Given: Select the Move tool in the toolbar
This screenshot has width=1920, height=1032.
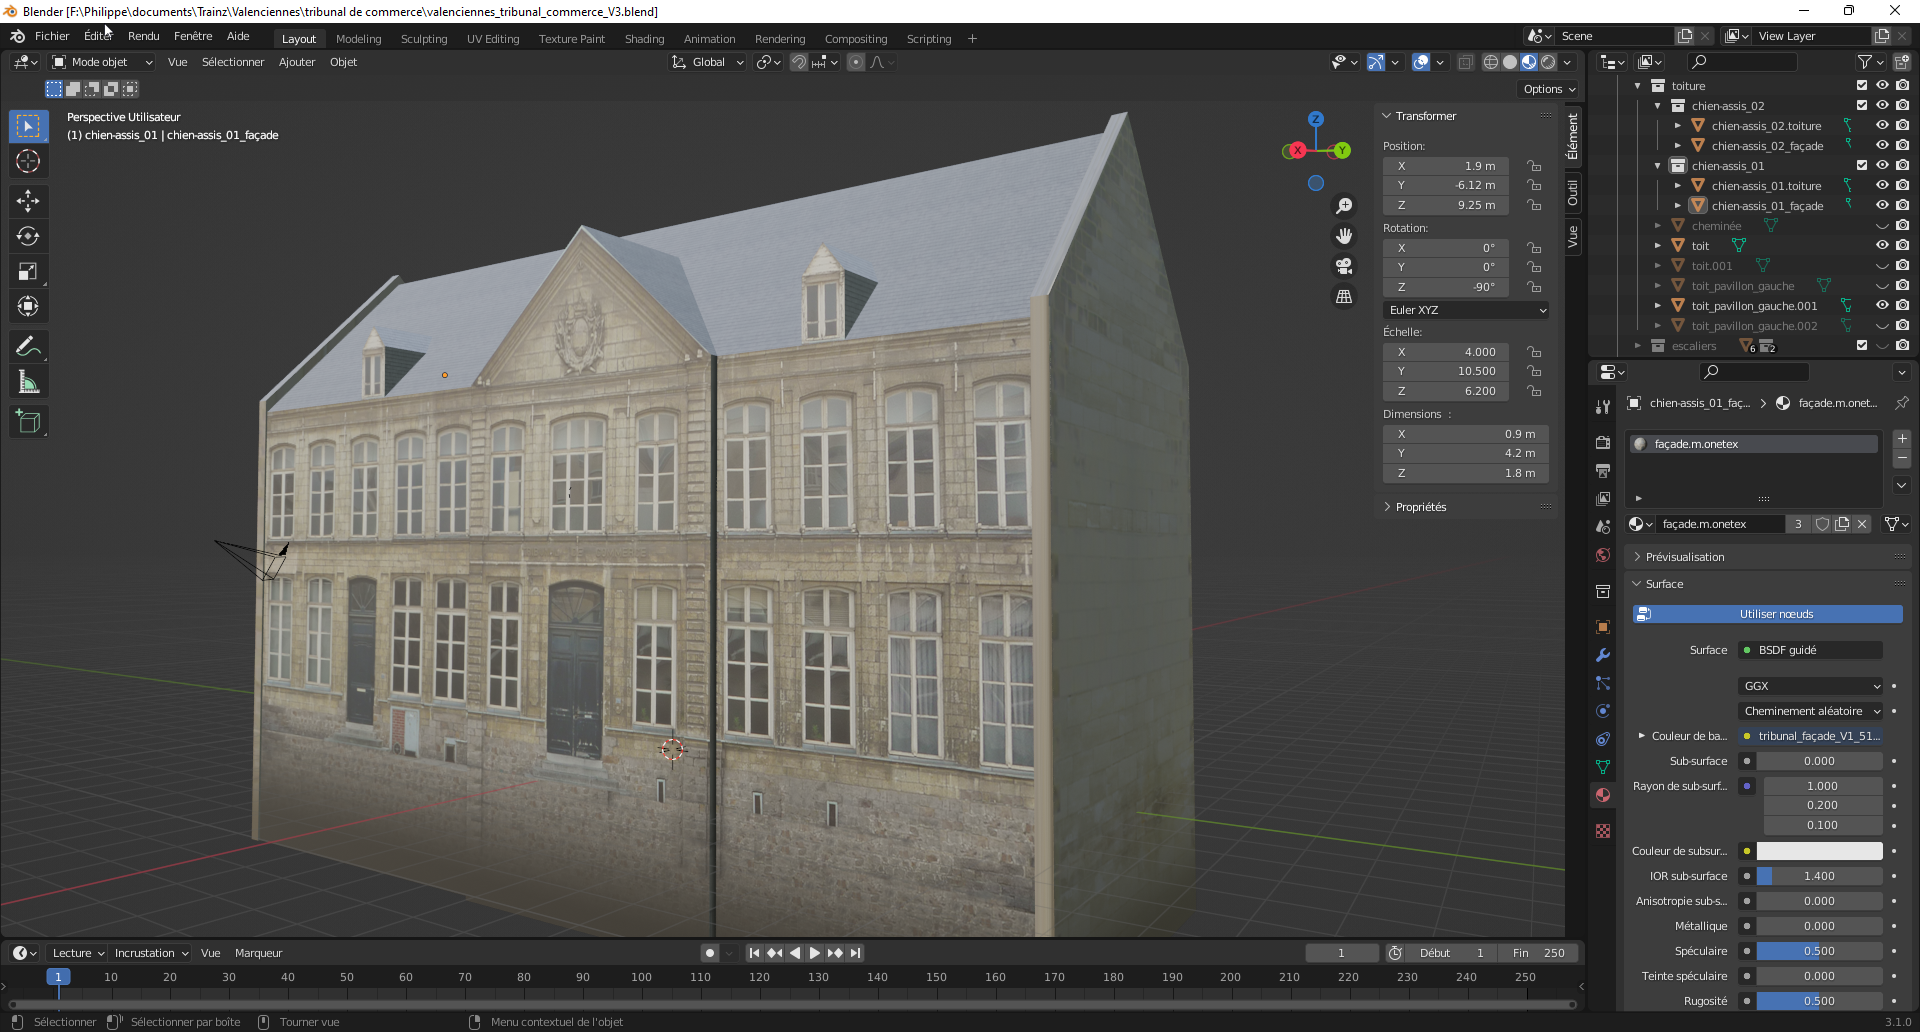Looking at the screenshot, I should [x=28, y=201].
